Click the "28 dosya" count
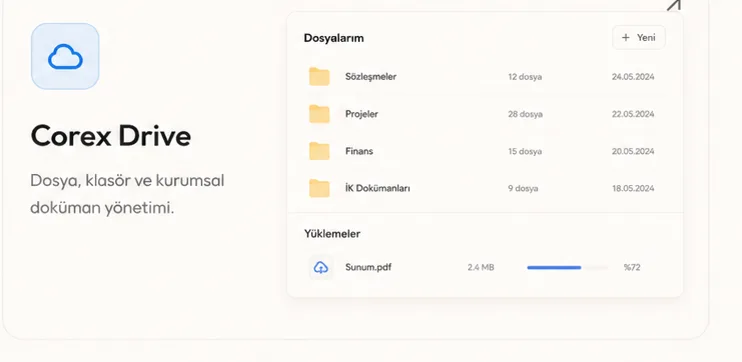 click(x=525, y=114)
